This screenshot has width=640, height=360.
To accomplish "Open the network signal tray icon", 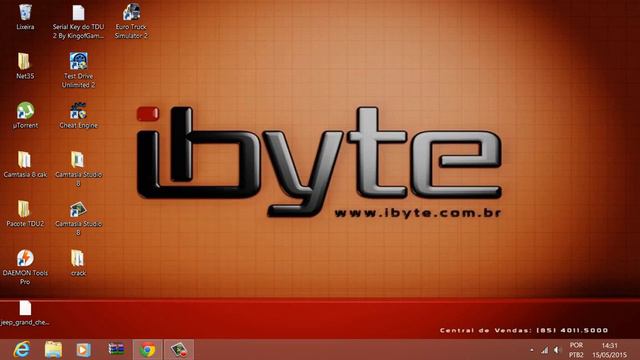I will (x=544, y=350).
